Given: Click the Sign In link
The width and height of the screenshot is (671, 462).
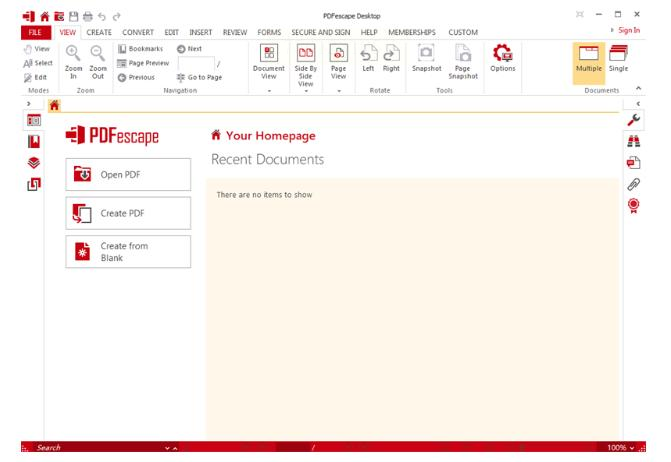Looking at the screenshot, I should point(629,30).
